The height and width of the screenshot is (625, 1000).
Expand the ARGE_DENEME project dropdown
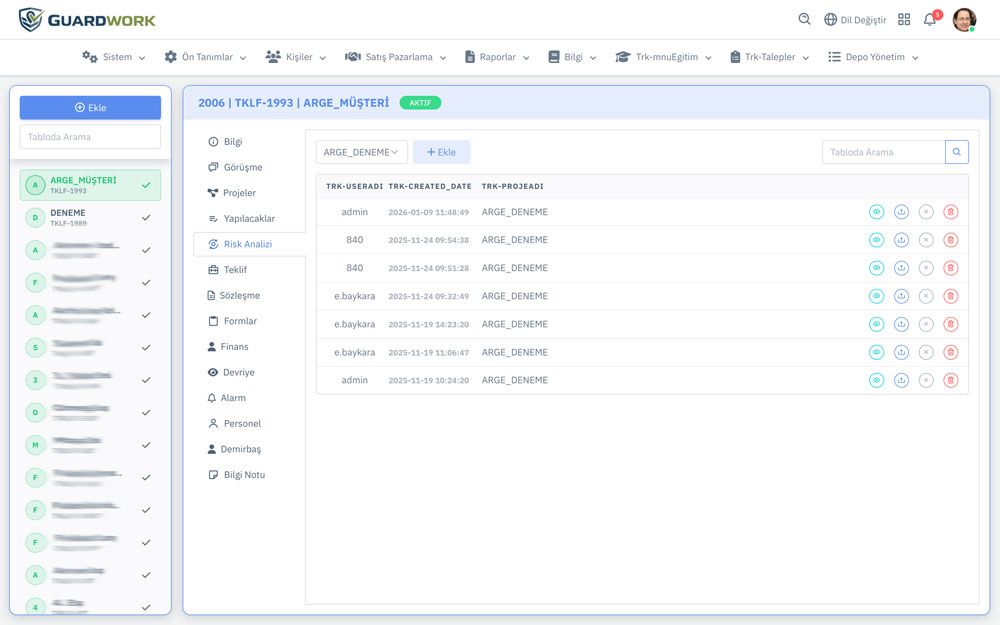click(x=361, y=152)
